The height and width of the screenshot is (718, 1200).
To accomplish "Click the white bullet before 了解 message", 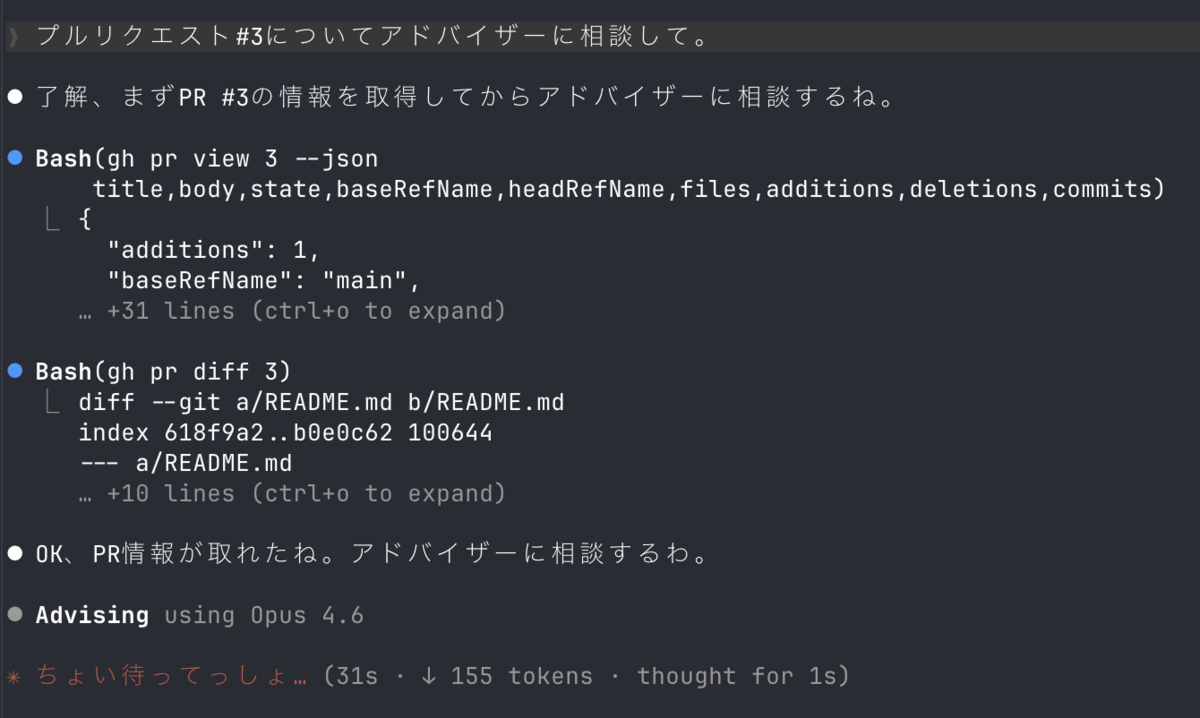I will (x=15, y=98).
